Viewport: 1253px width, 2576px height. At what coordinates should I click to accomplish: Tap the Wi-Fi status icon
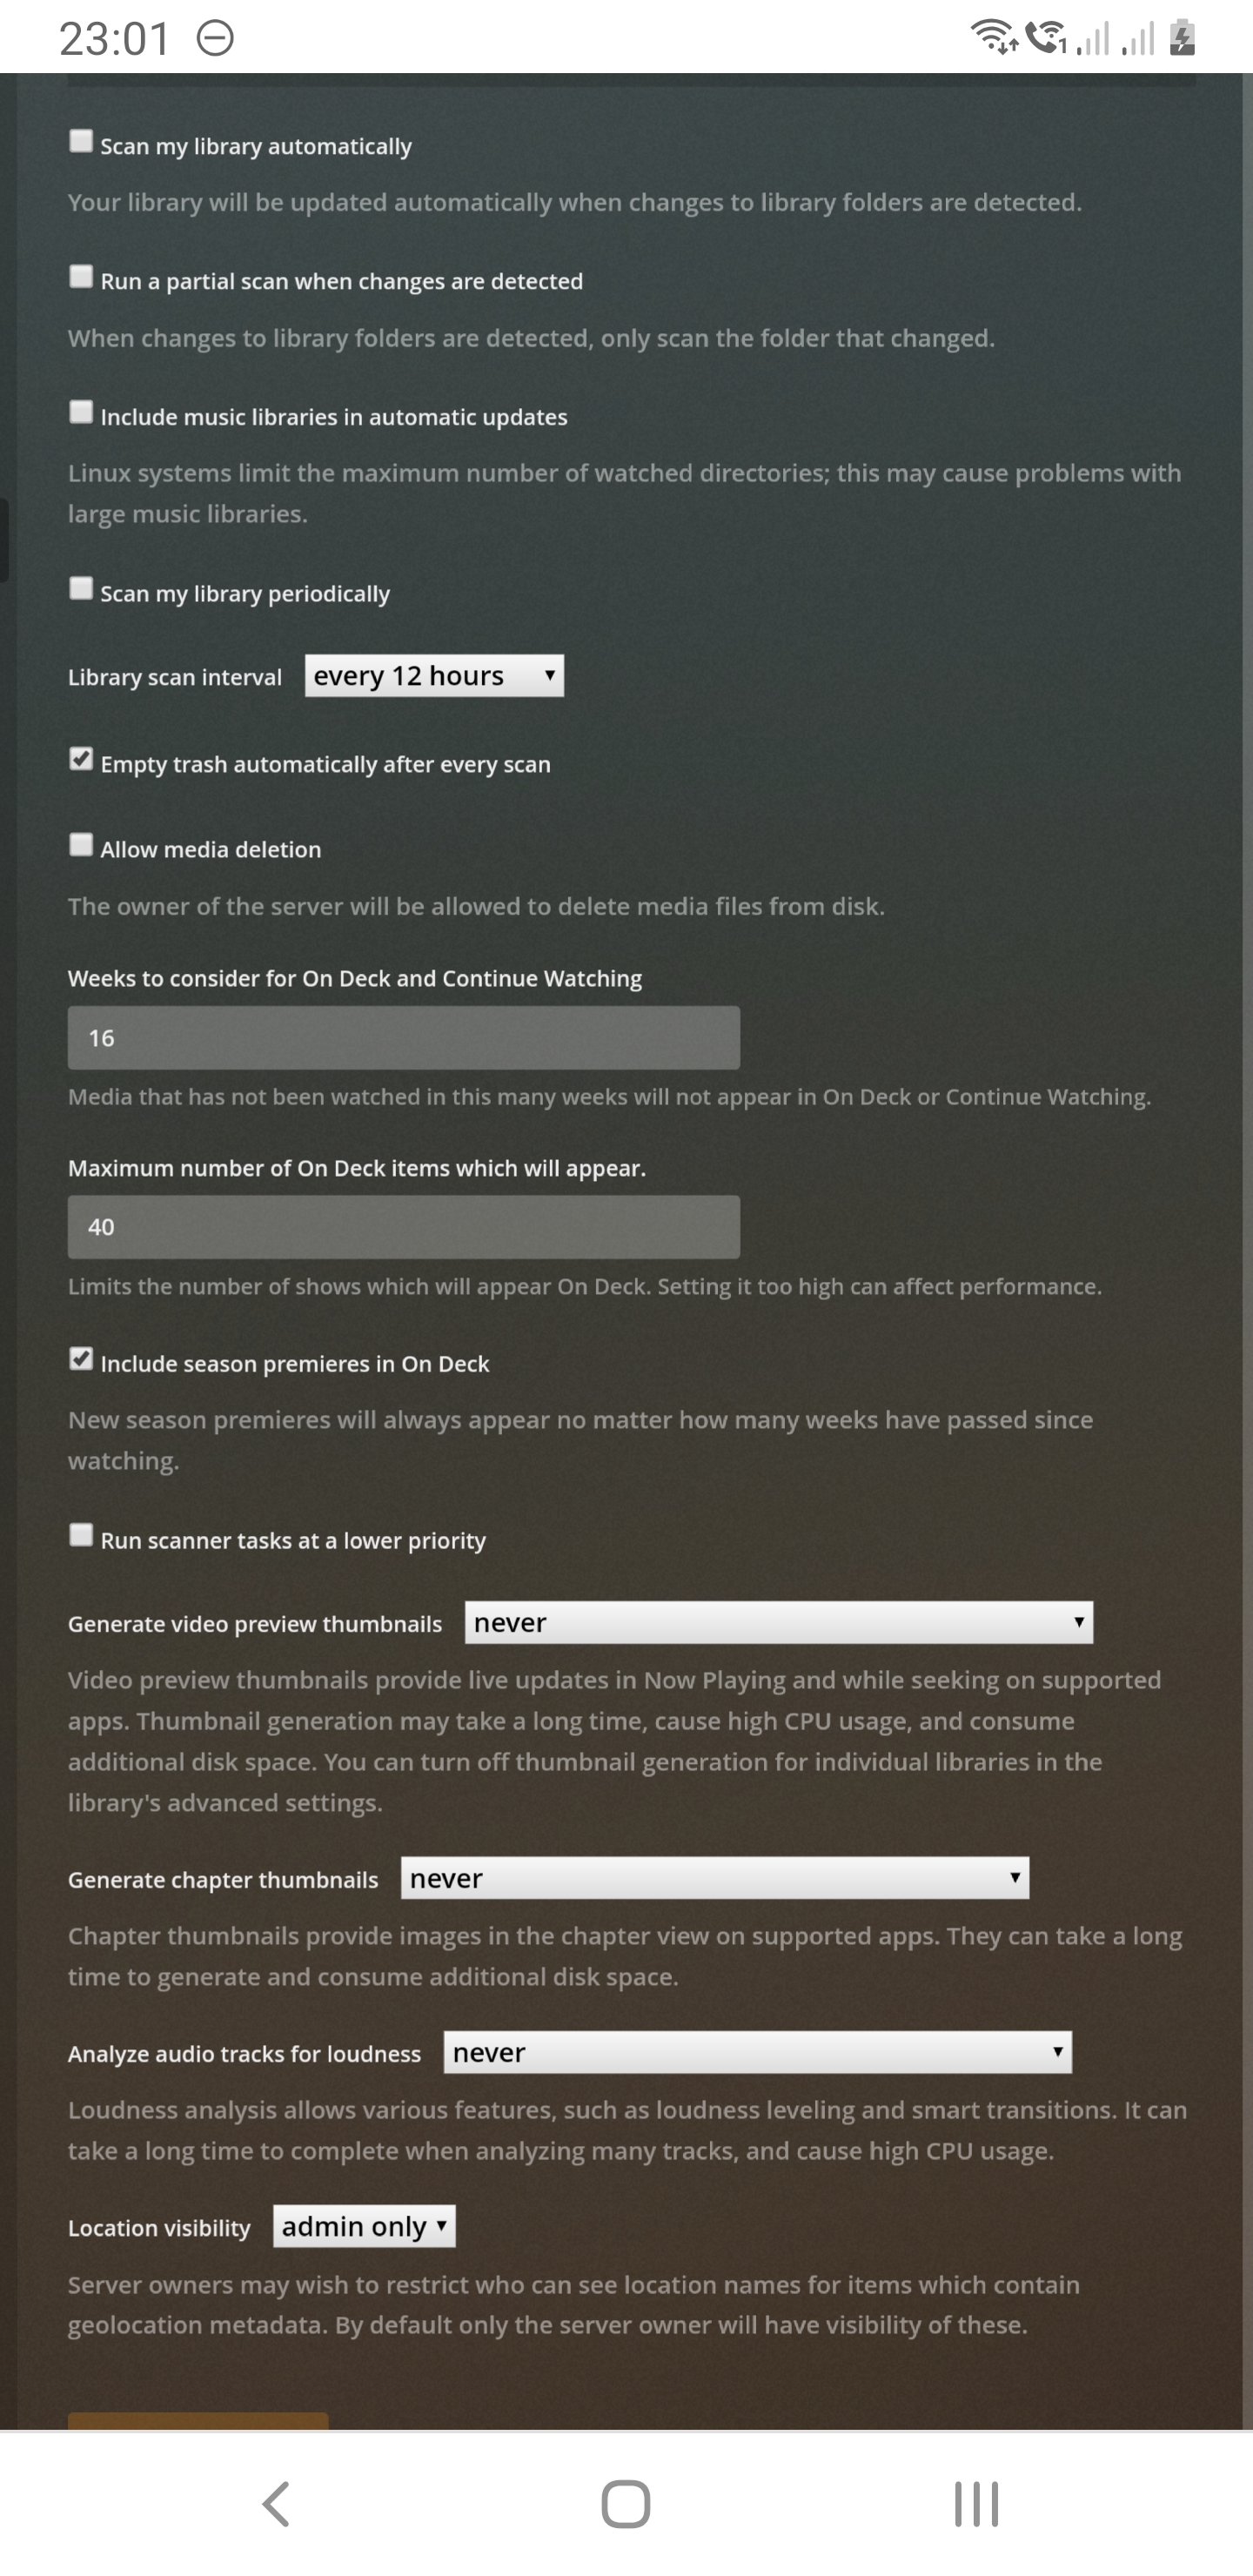click(994, 37)
